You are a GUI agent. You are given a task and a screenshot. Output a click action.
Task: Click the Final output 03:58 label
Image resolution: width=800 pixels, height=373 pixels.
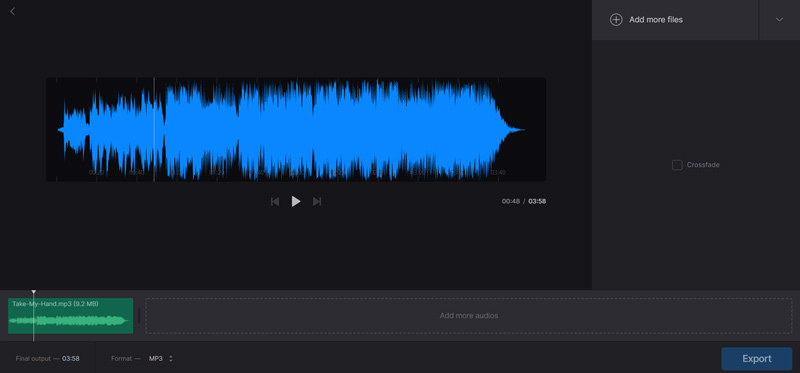[47, 359]
